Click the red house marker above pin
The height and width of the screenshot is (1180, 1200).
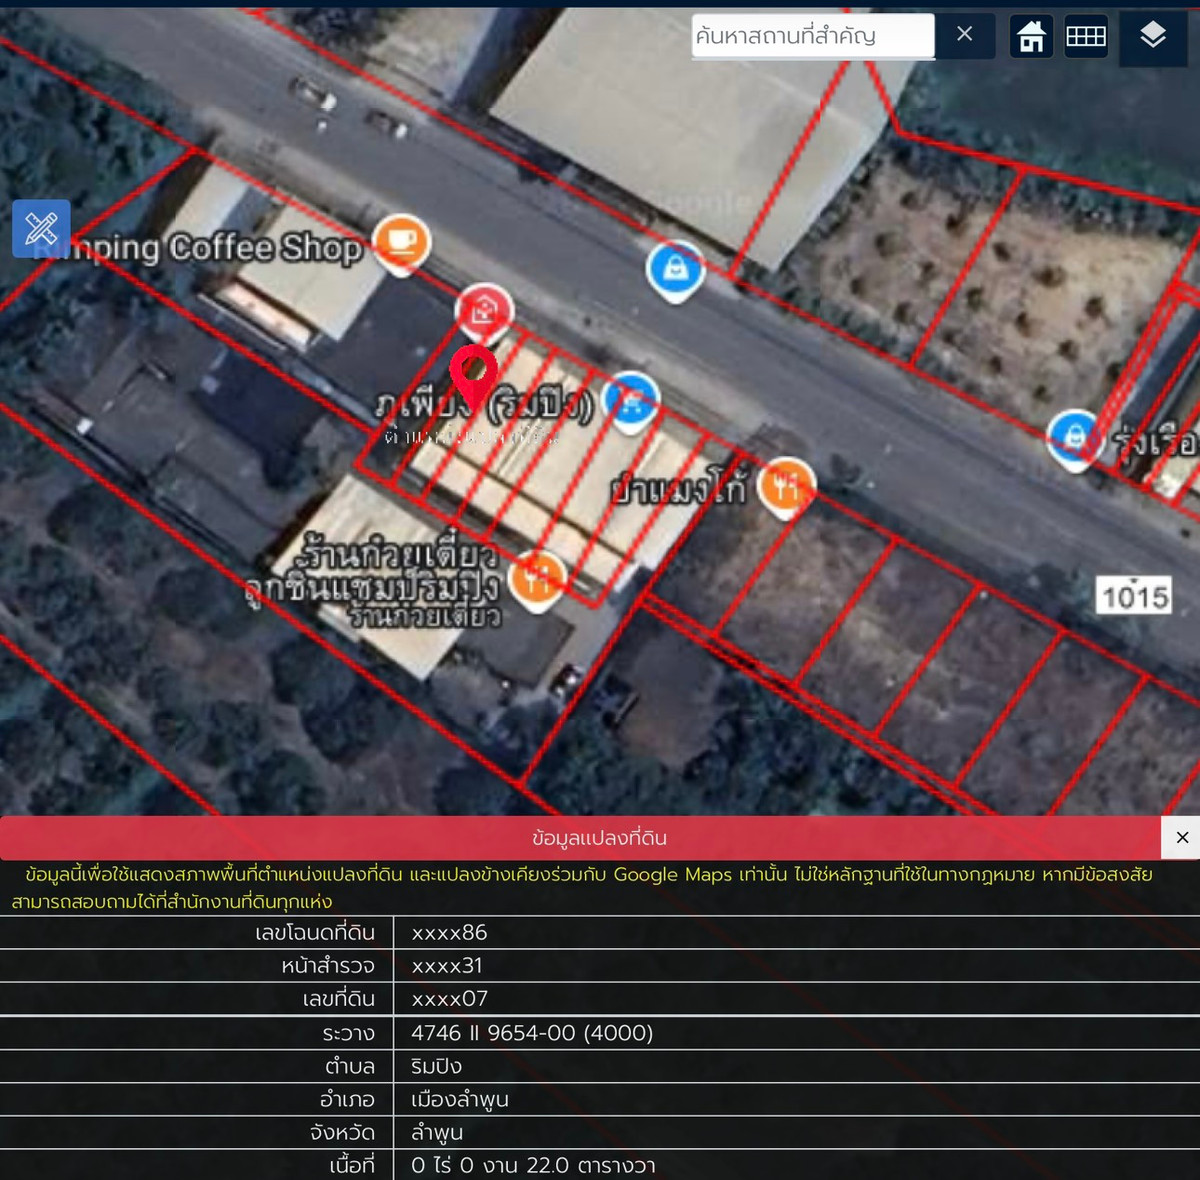pos(484,310)
